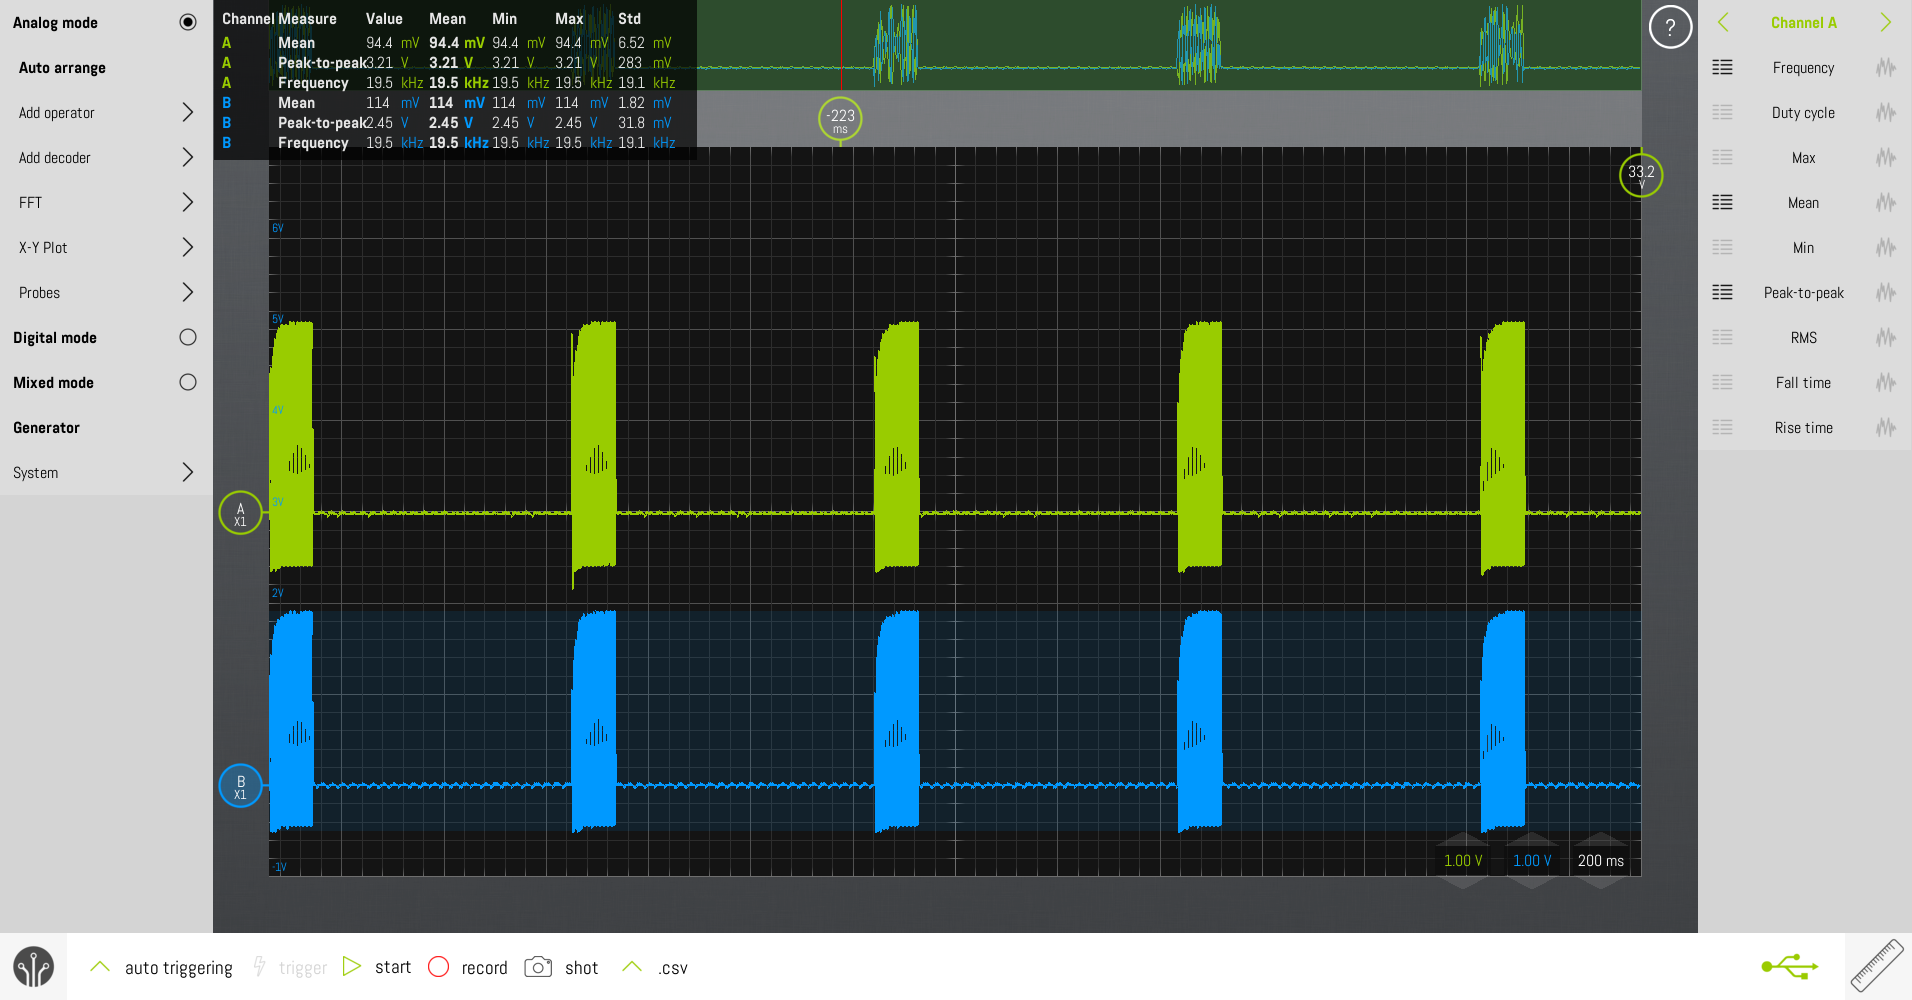Select Analog mode radio button

187,22
